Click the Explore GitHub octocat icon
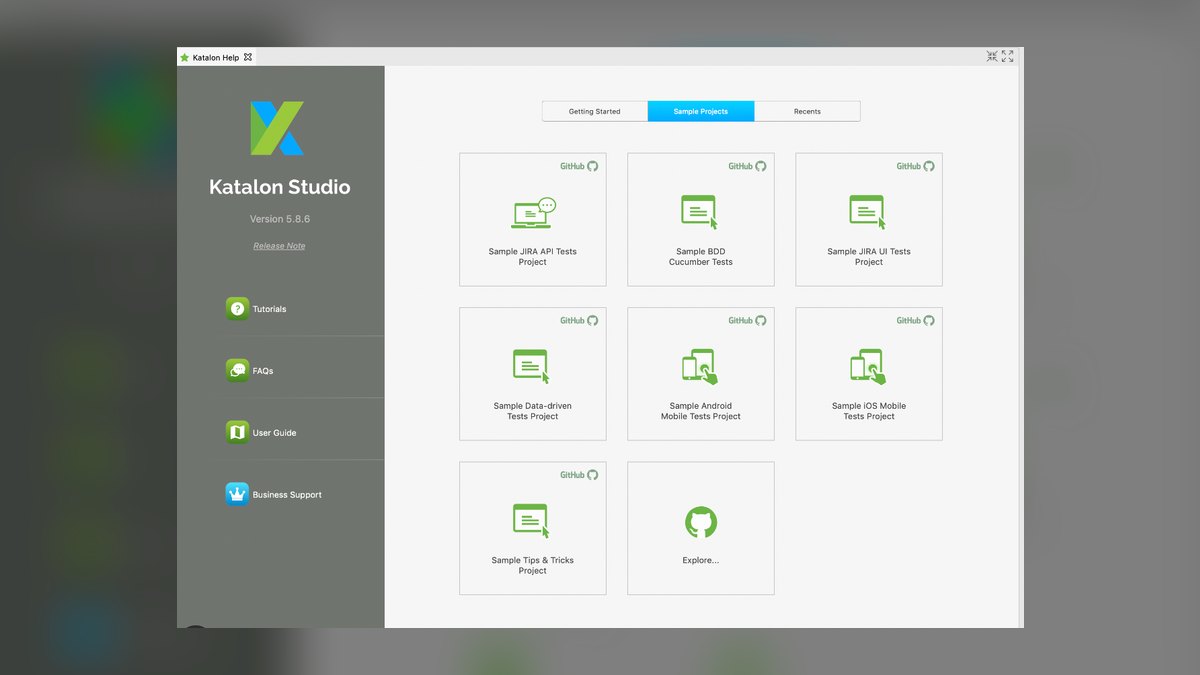The width and height of the screenshot is (1200, 675). [x=701, y=522]
